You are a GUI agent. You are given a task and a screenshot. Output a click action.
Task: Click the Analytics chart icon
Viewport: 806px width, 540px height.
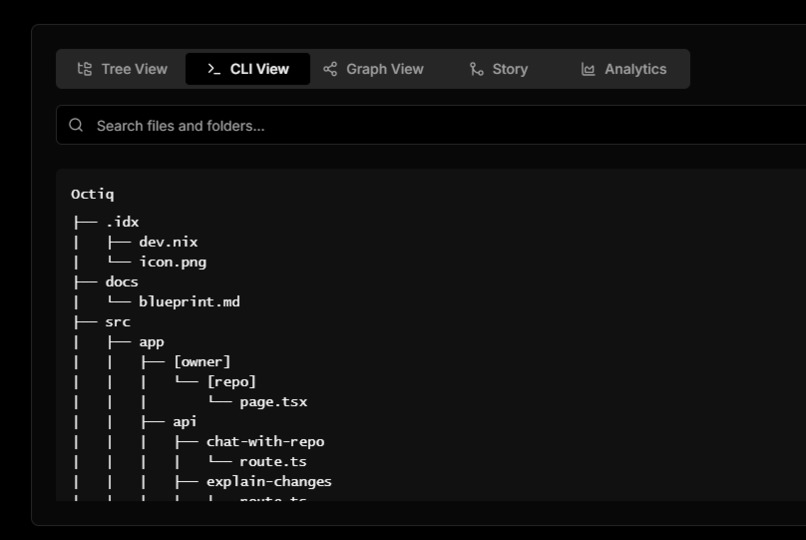point(588,69)
